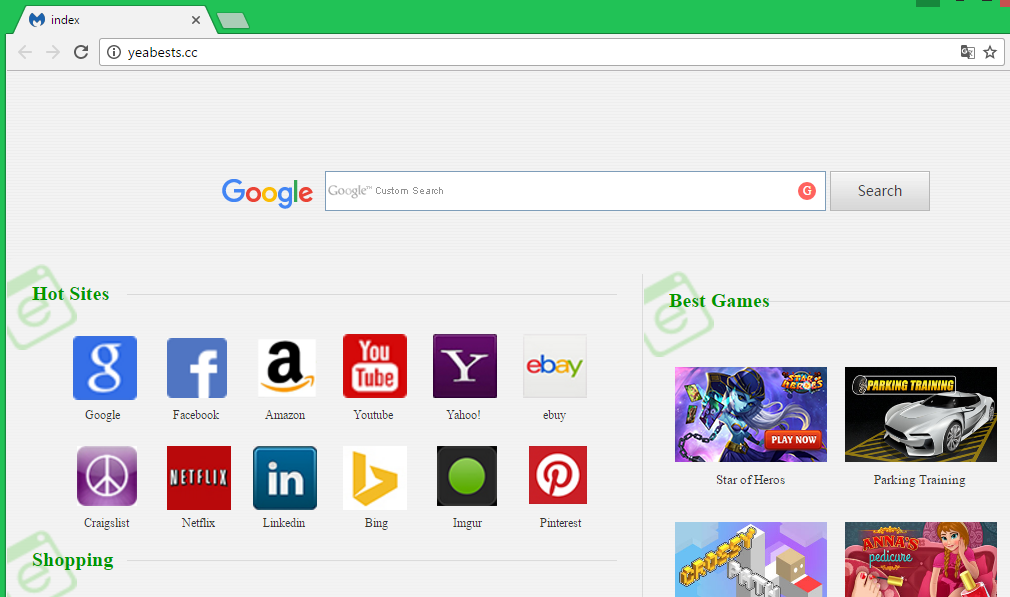
Task: Click the Star of Heros caption
Action: point(750,480)
